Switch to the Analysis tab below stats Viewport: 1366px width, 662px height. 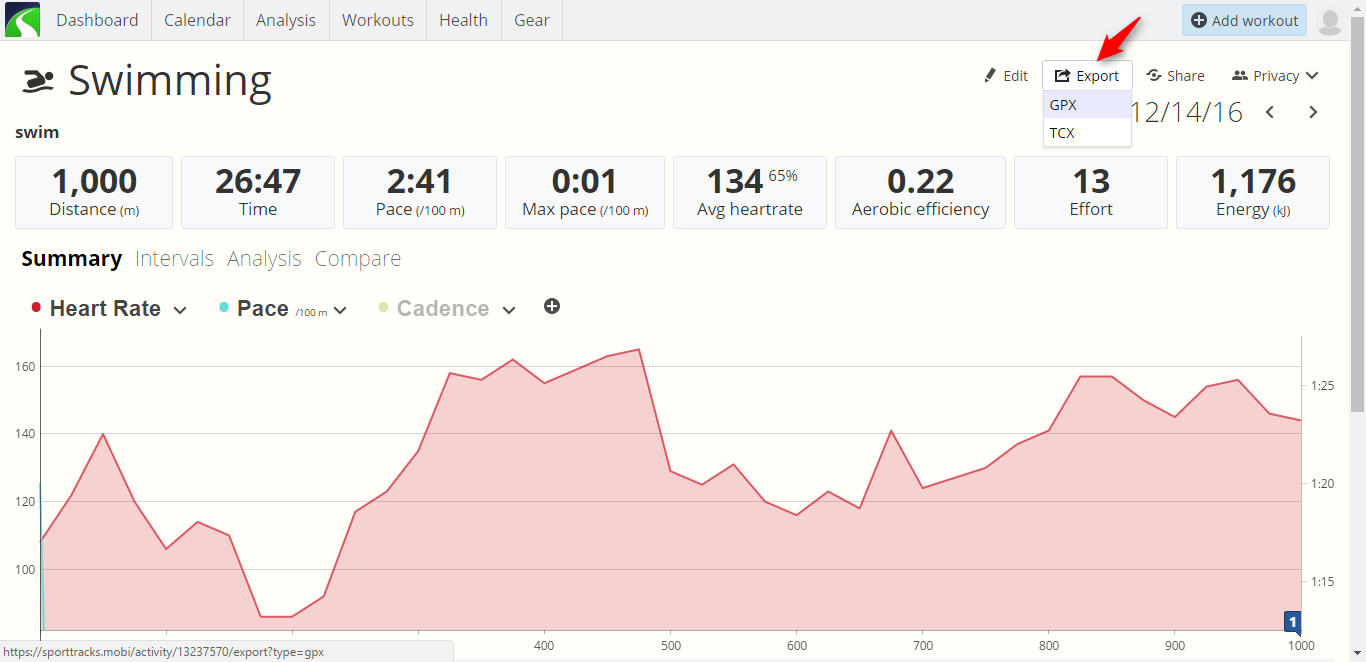tap(264, 259)
